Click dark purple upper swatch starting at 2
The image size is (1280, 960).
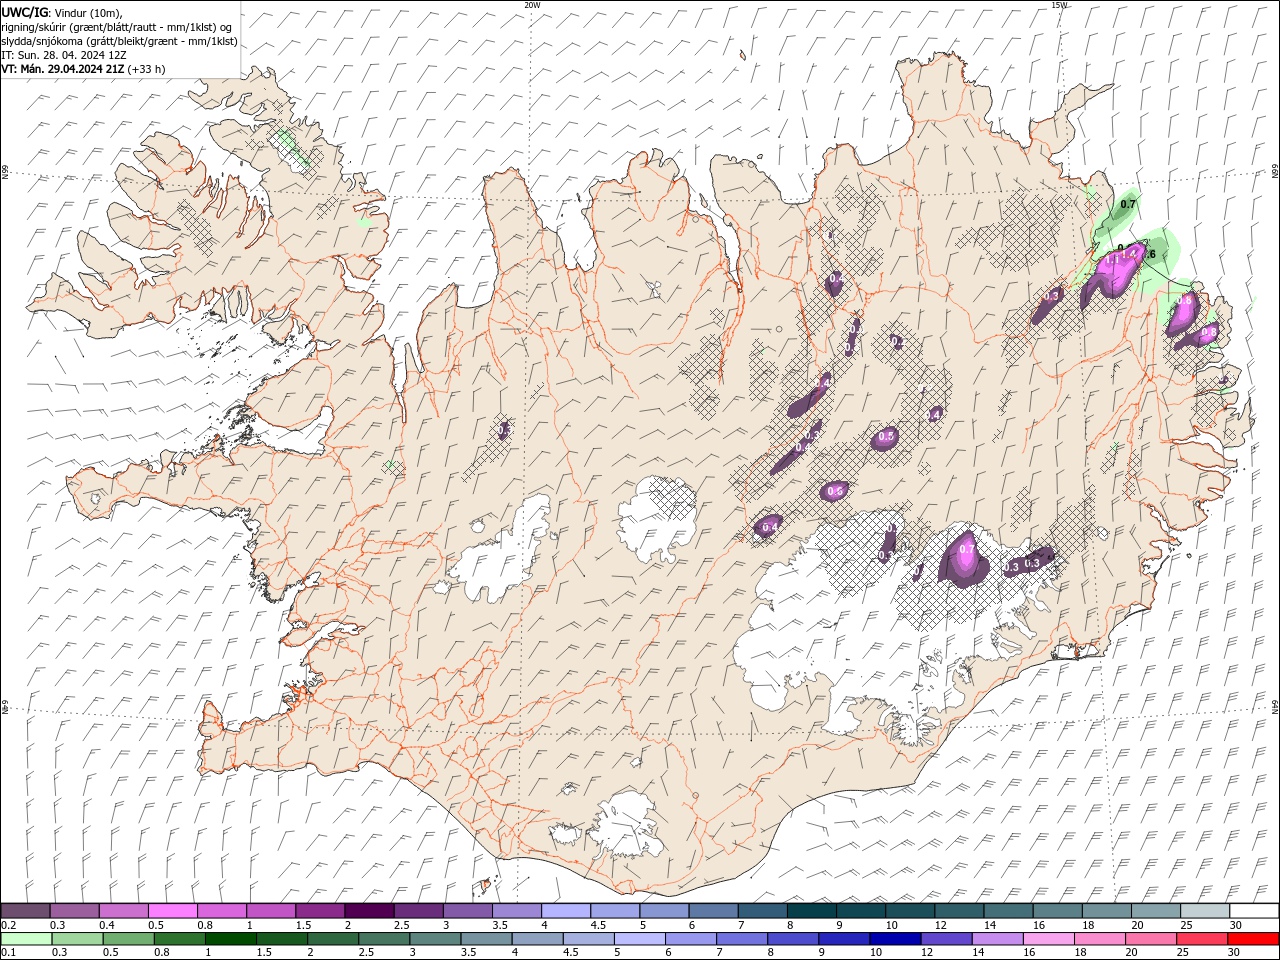[x=368, y=910]
